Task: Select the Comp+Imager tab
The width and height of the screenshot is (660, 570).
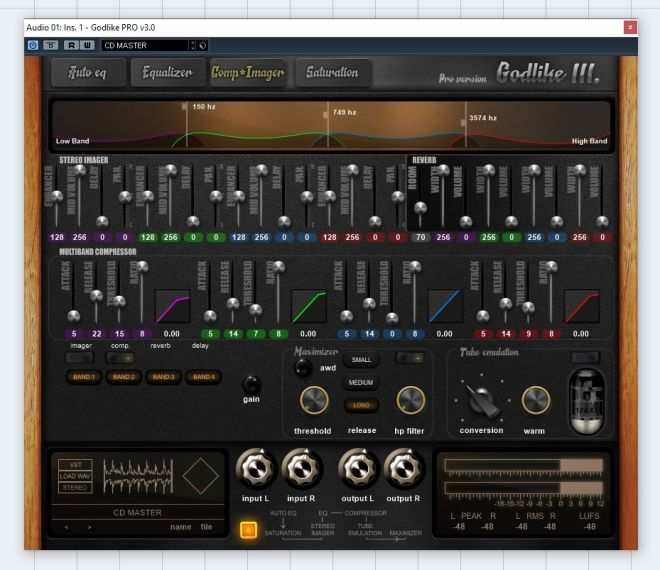Action: (248, 72)
